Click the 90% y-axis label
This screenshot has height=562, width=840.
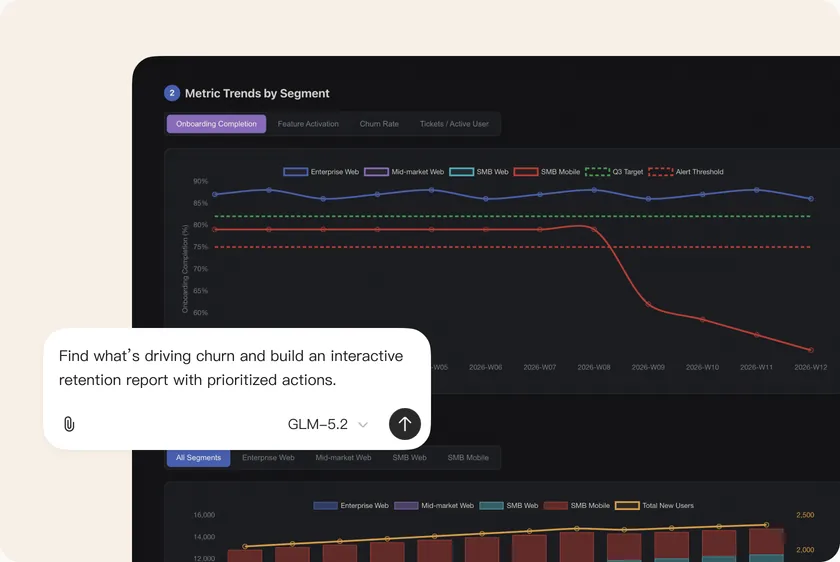pyautogui.click(x=200, y=182)
